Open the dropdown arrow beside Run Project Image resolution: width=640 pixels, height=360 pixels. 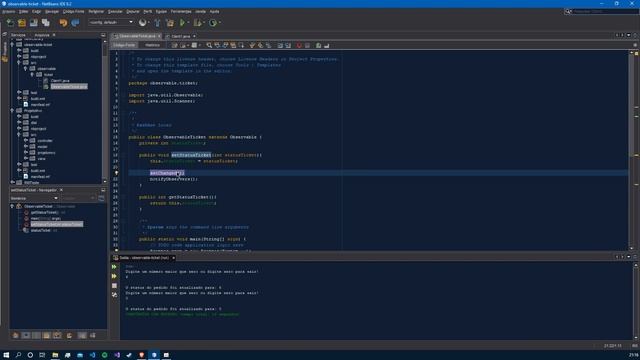point(188,23)
